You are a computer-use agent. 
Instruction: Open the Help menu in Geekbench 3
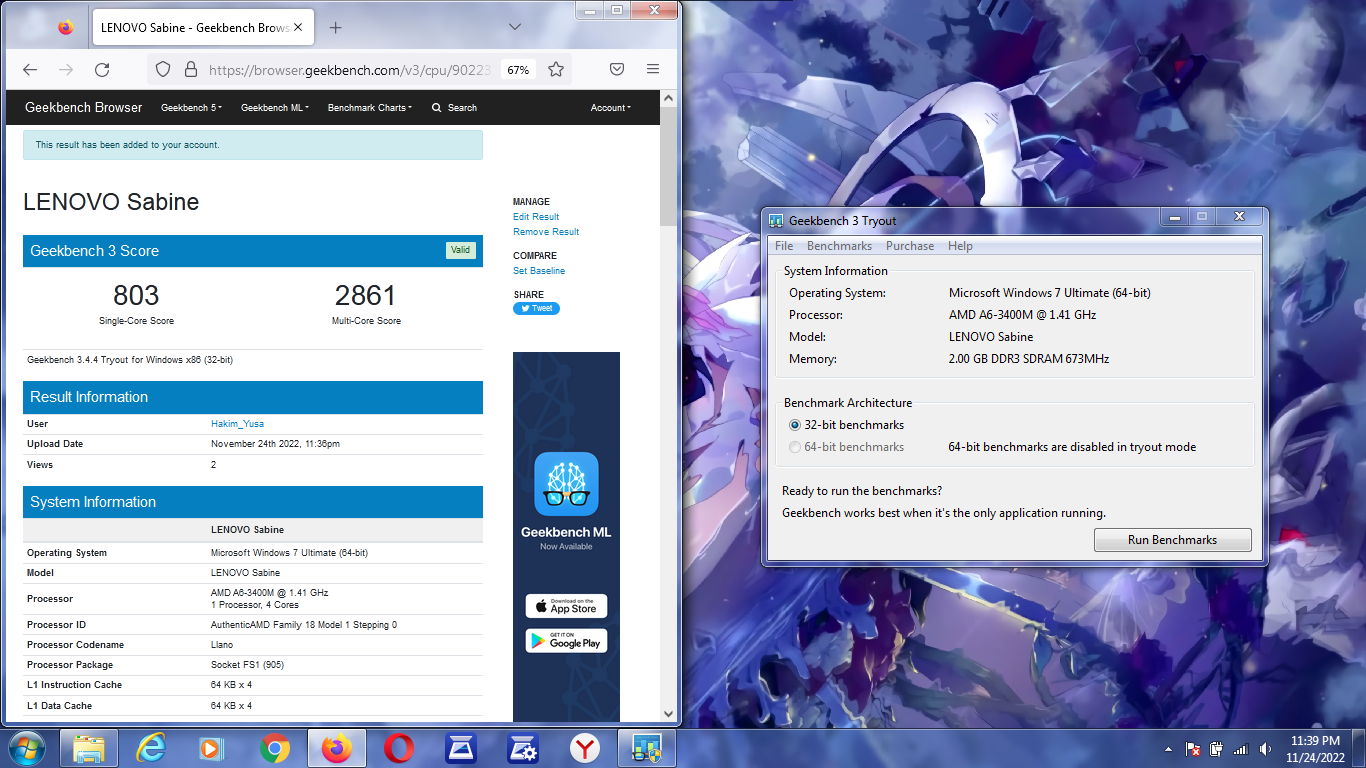(960, 246)
